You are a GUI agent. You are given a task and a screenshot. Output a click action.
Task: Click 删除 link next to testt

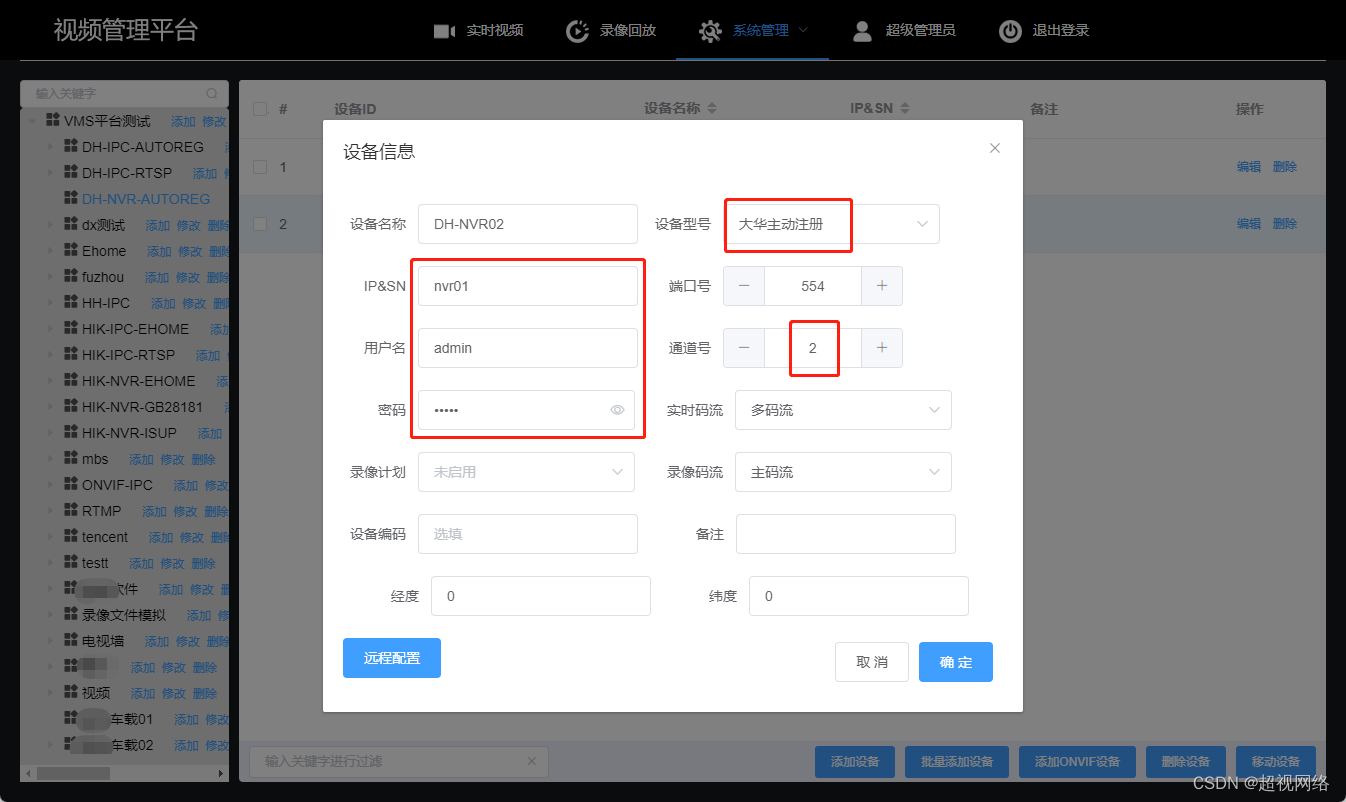tap(203, 563)
